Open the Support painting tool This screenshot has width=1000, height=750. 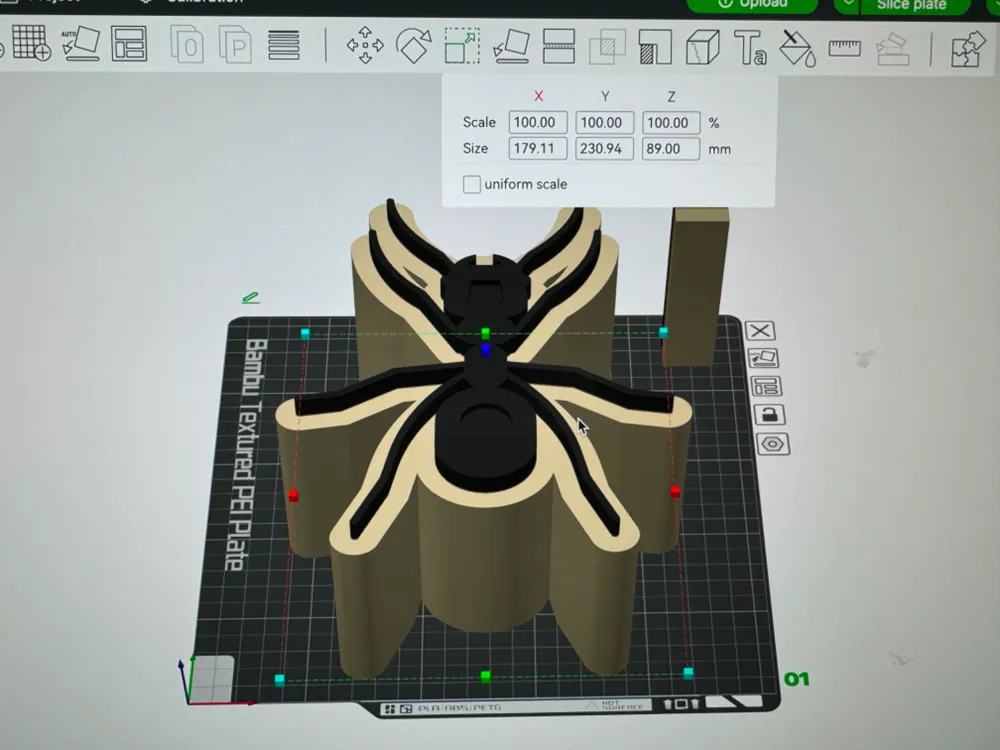click(x=655, y=47)
